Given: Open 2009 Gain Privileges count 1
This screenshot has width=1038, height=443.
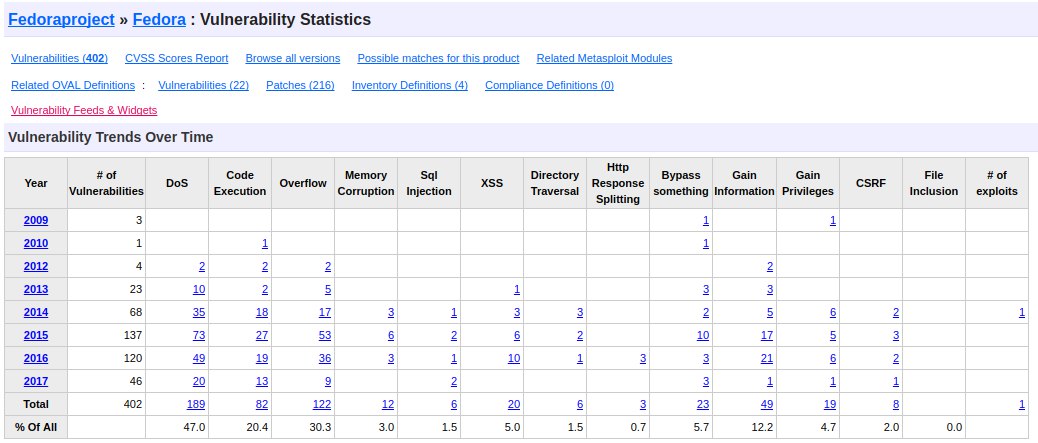Looking at the screenshot, I should 833,221.
